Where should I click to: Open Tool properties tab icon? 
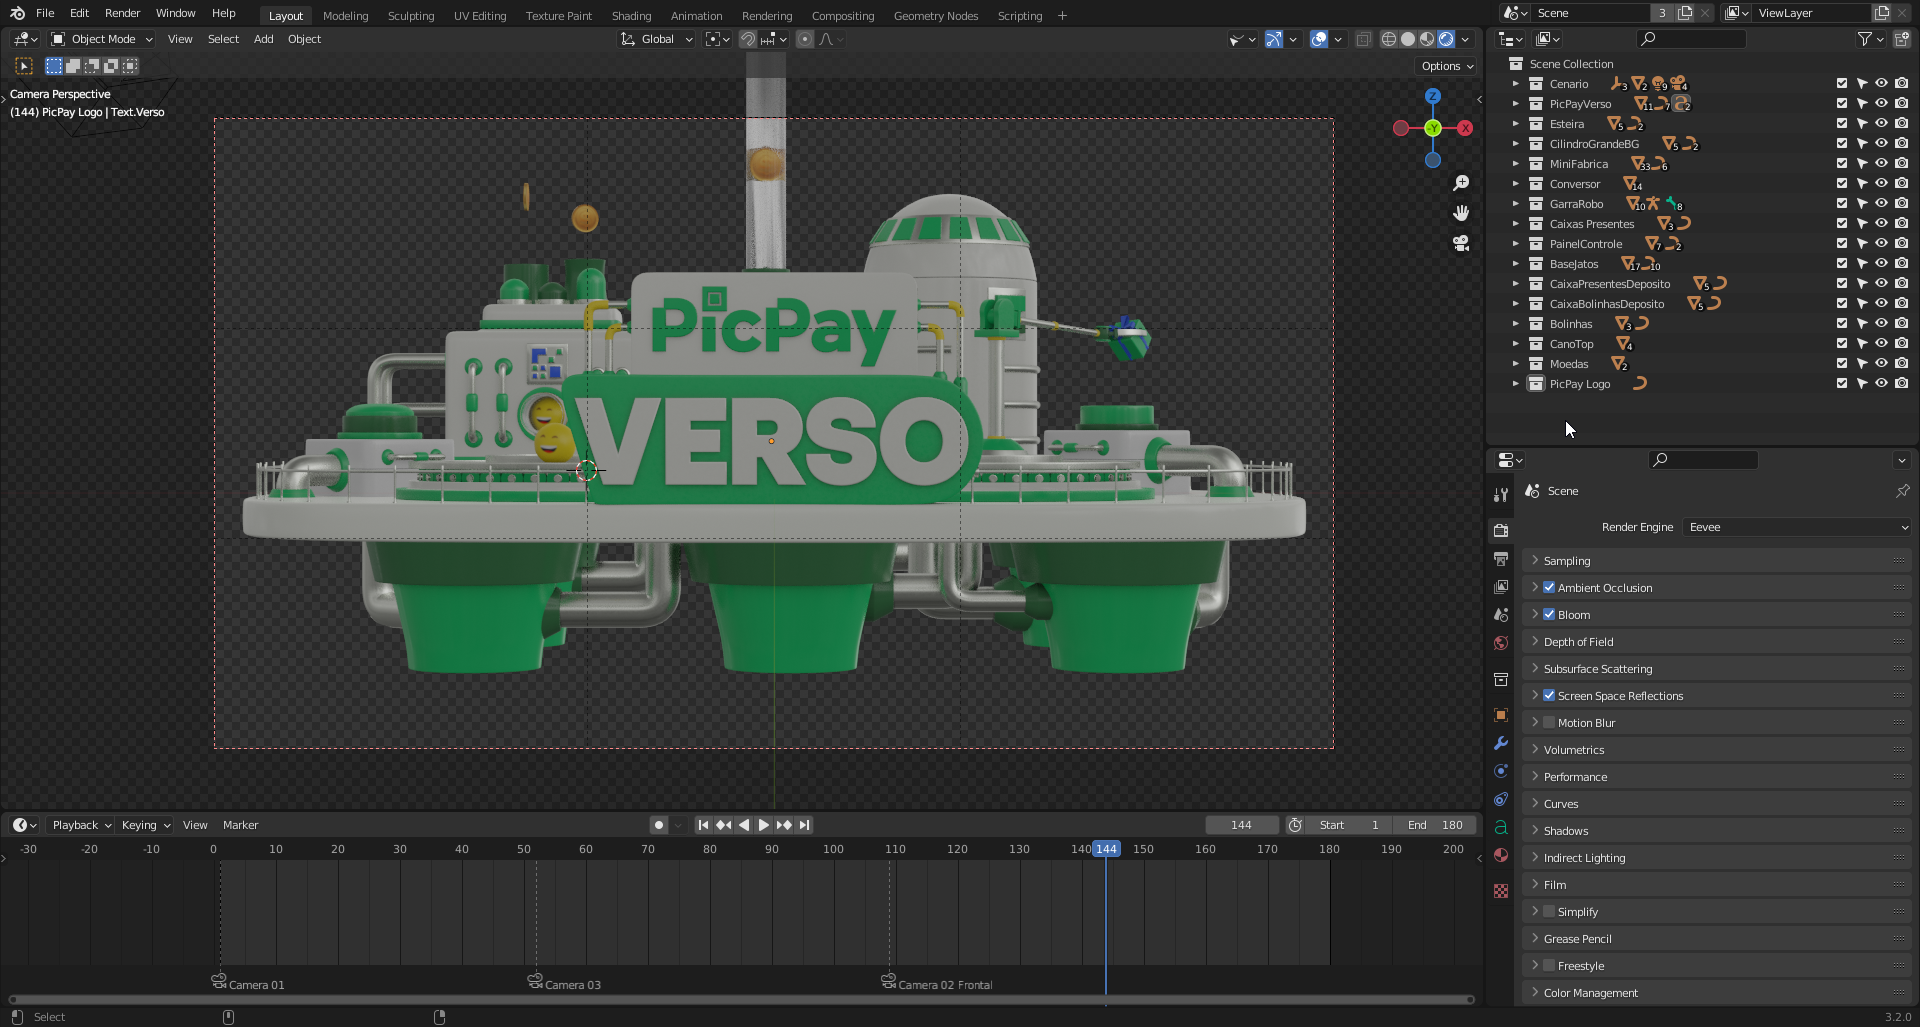[1501, 494]
